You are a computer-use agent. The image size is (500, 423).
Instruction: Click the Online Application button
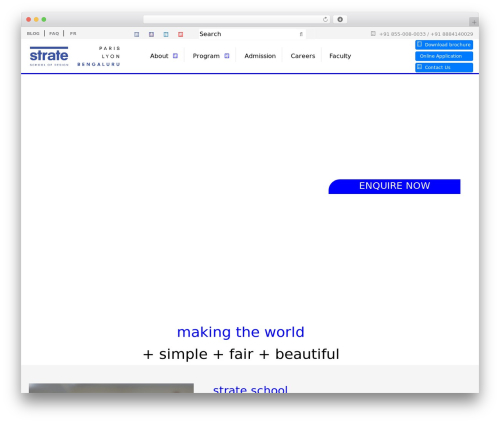click(x=444, y=56)
